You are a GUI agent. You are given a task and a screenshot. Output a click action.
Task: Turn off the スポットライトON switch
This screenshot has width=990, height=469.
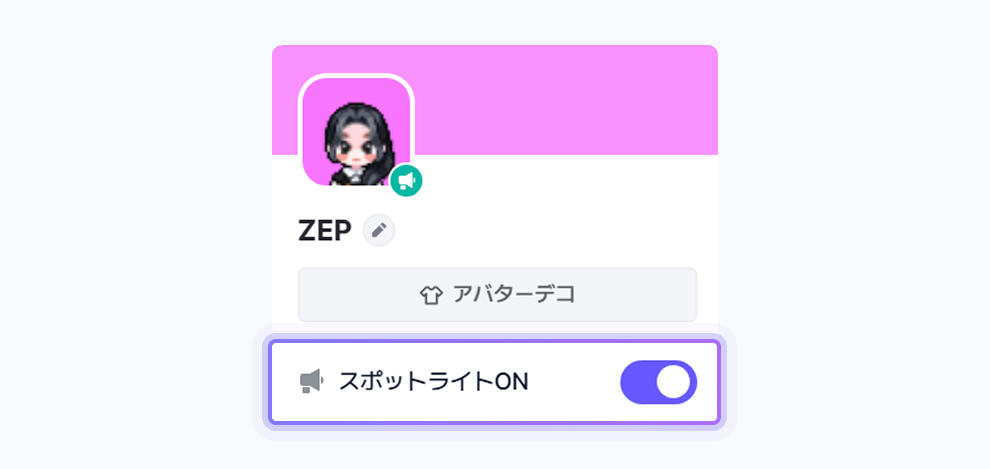point(659,382)
